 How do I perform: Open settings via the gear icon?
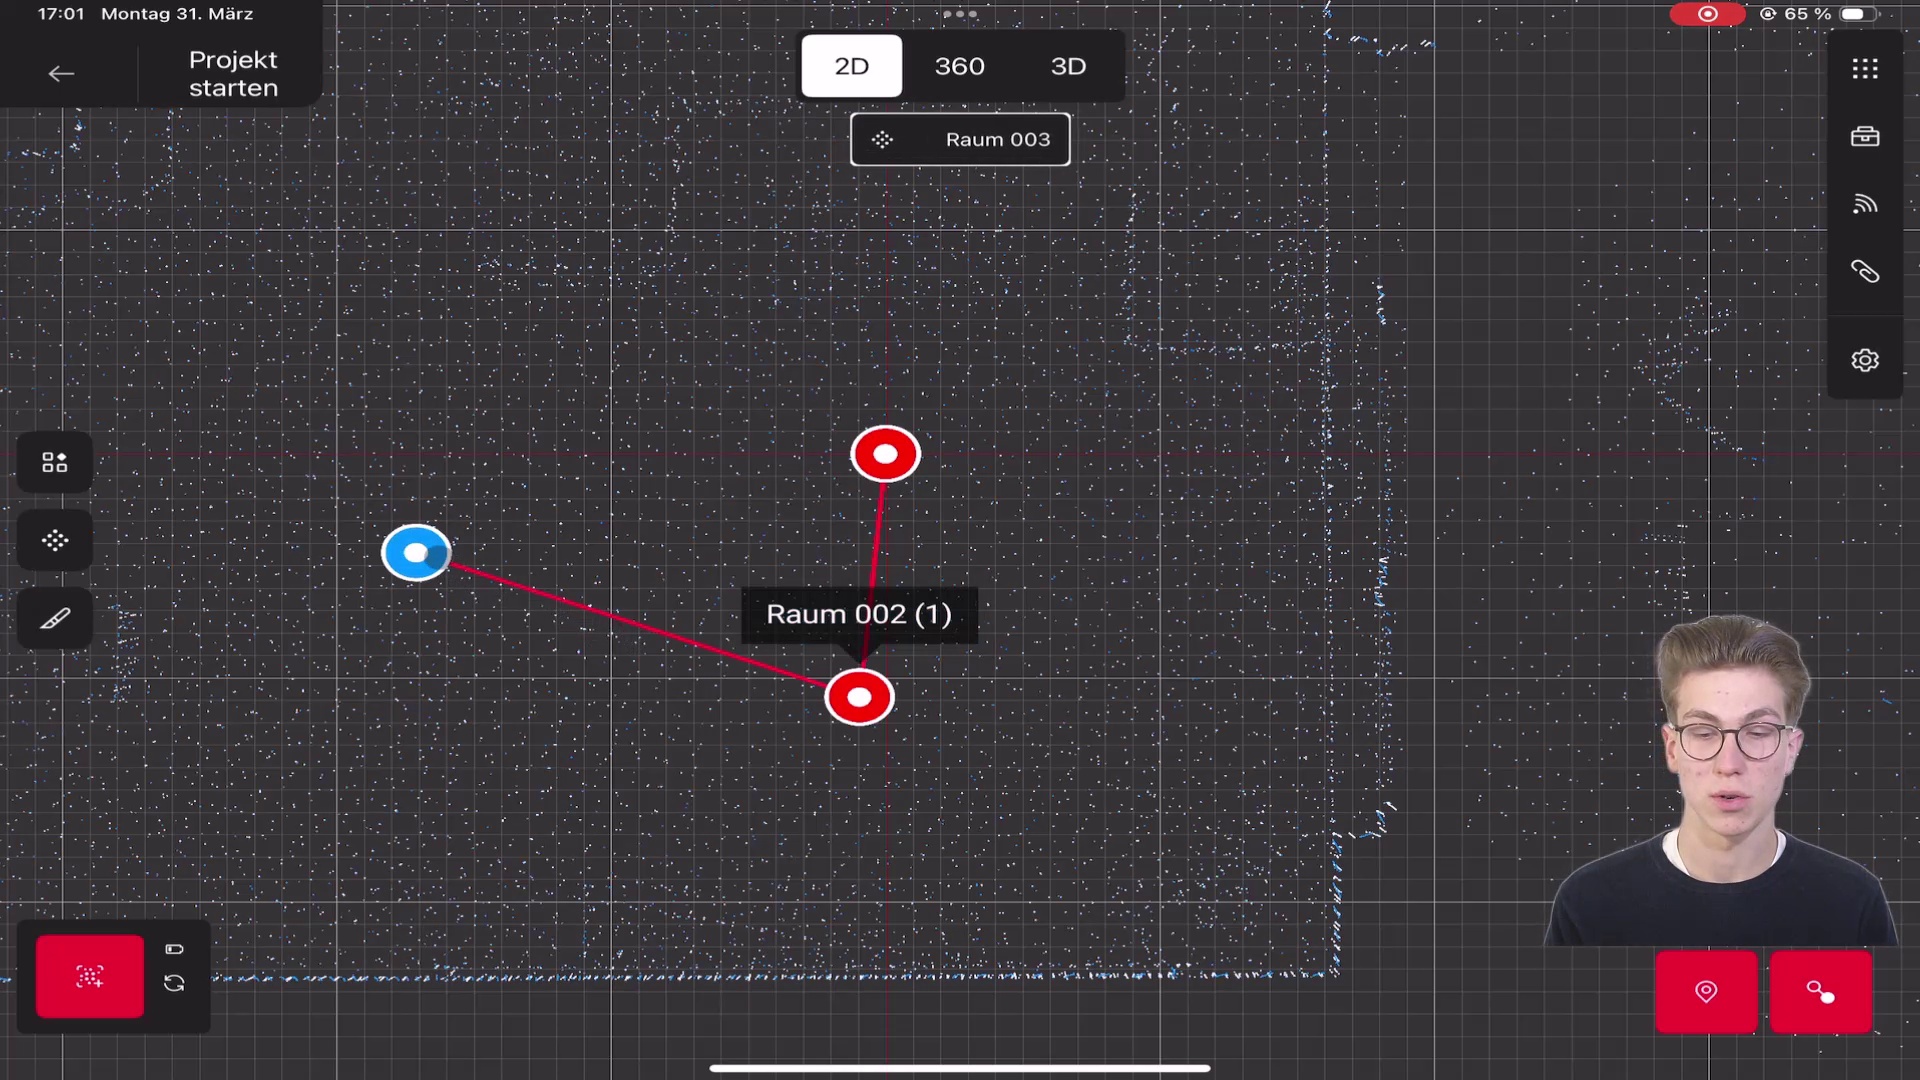click(x=1865, y=360)
